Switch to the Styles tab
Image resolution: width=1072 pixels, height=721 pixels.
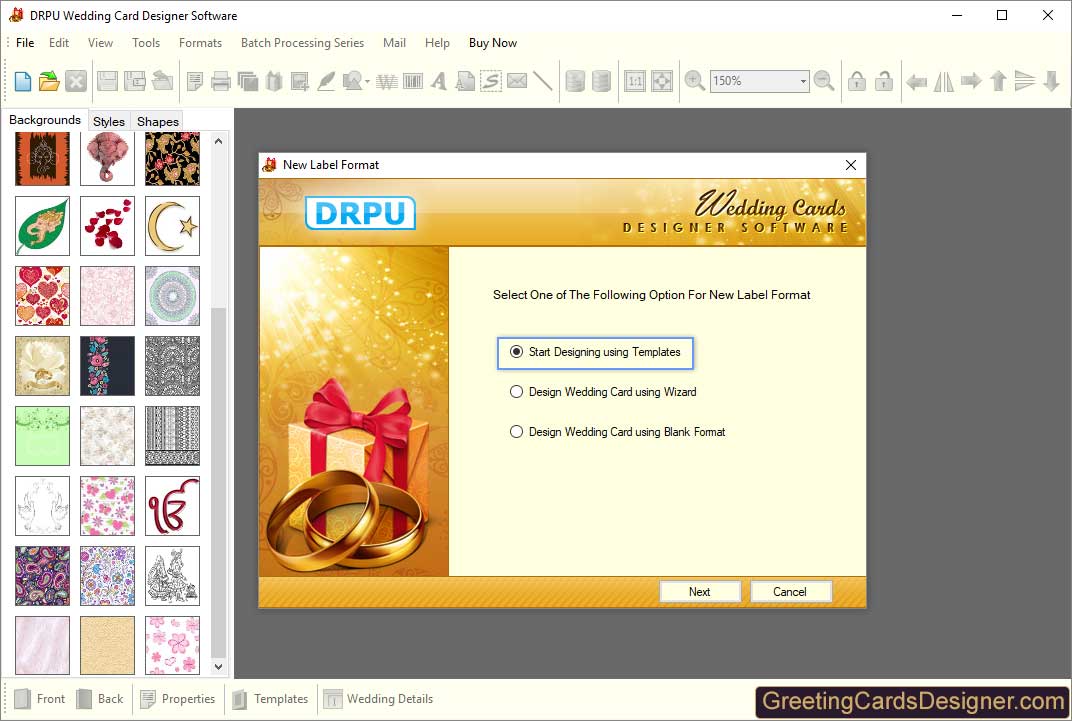pyautogui.click(x=109, y=121)
